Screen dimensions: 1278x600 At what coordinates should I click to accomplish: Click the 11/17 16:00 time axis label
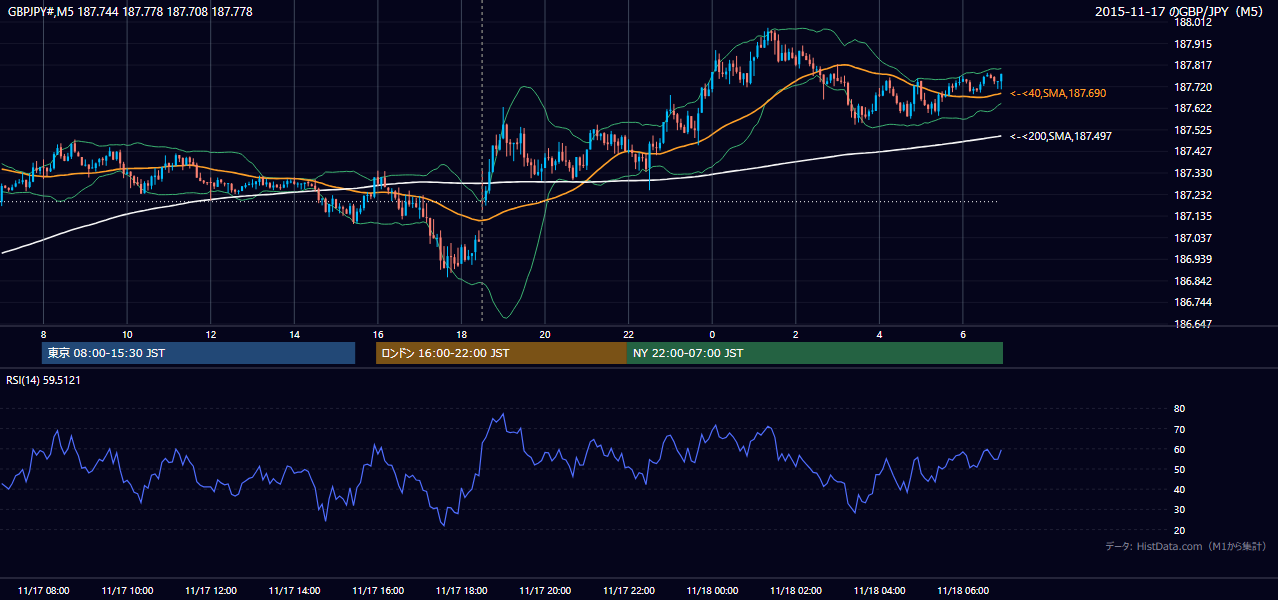coord(378,591)
